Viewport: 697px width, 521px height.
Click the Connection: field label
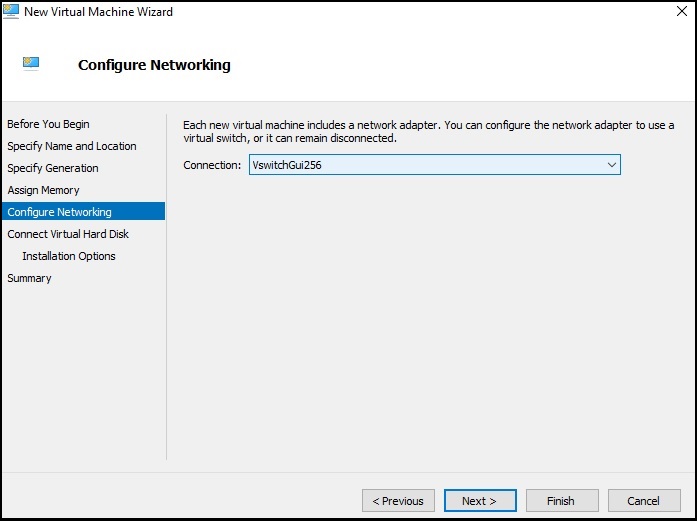pos(212,165)
